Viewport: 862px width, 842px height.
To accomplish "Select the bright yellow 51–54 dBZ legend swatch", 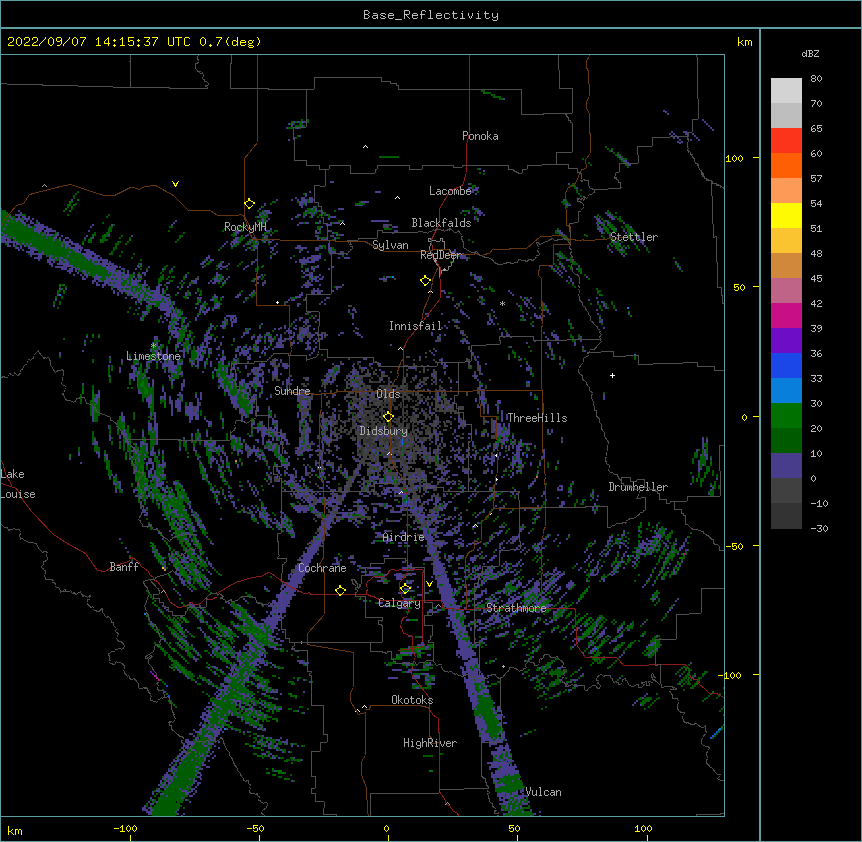I will click(x=786, y=215).
